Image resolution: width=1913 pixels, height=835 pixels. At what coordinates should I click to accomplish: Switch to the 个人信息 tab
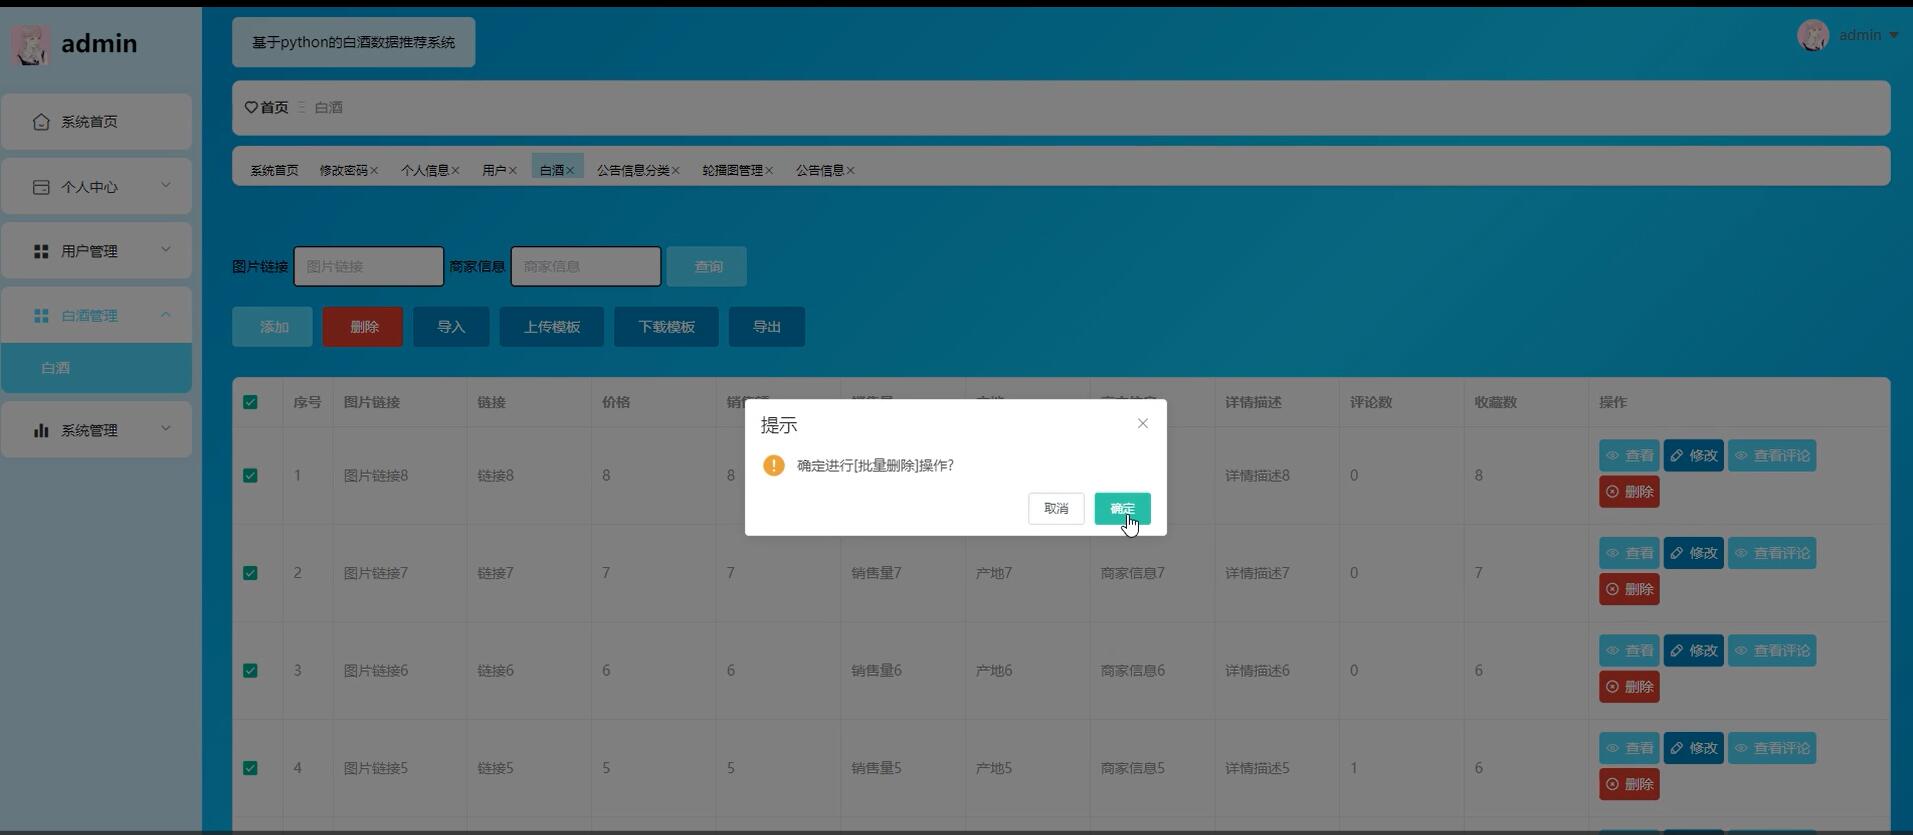pos(425,170)
